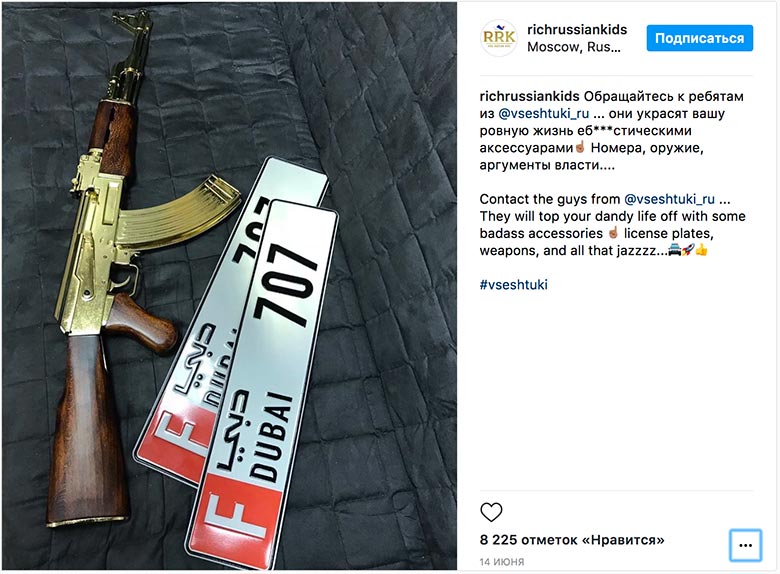The width and height of the screenshot is (780, 574).
Task: Open @vseshtuki_ru mention in English caption
Action: (669, 199)
